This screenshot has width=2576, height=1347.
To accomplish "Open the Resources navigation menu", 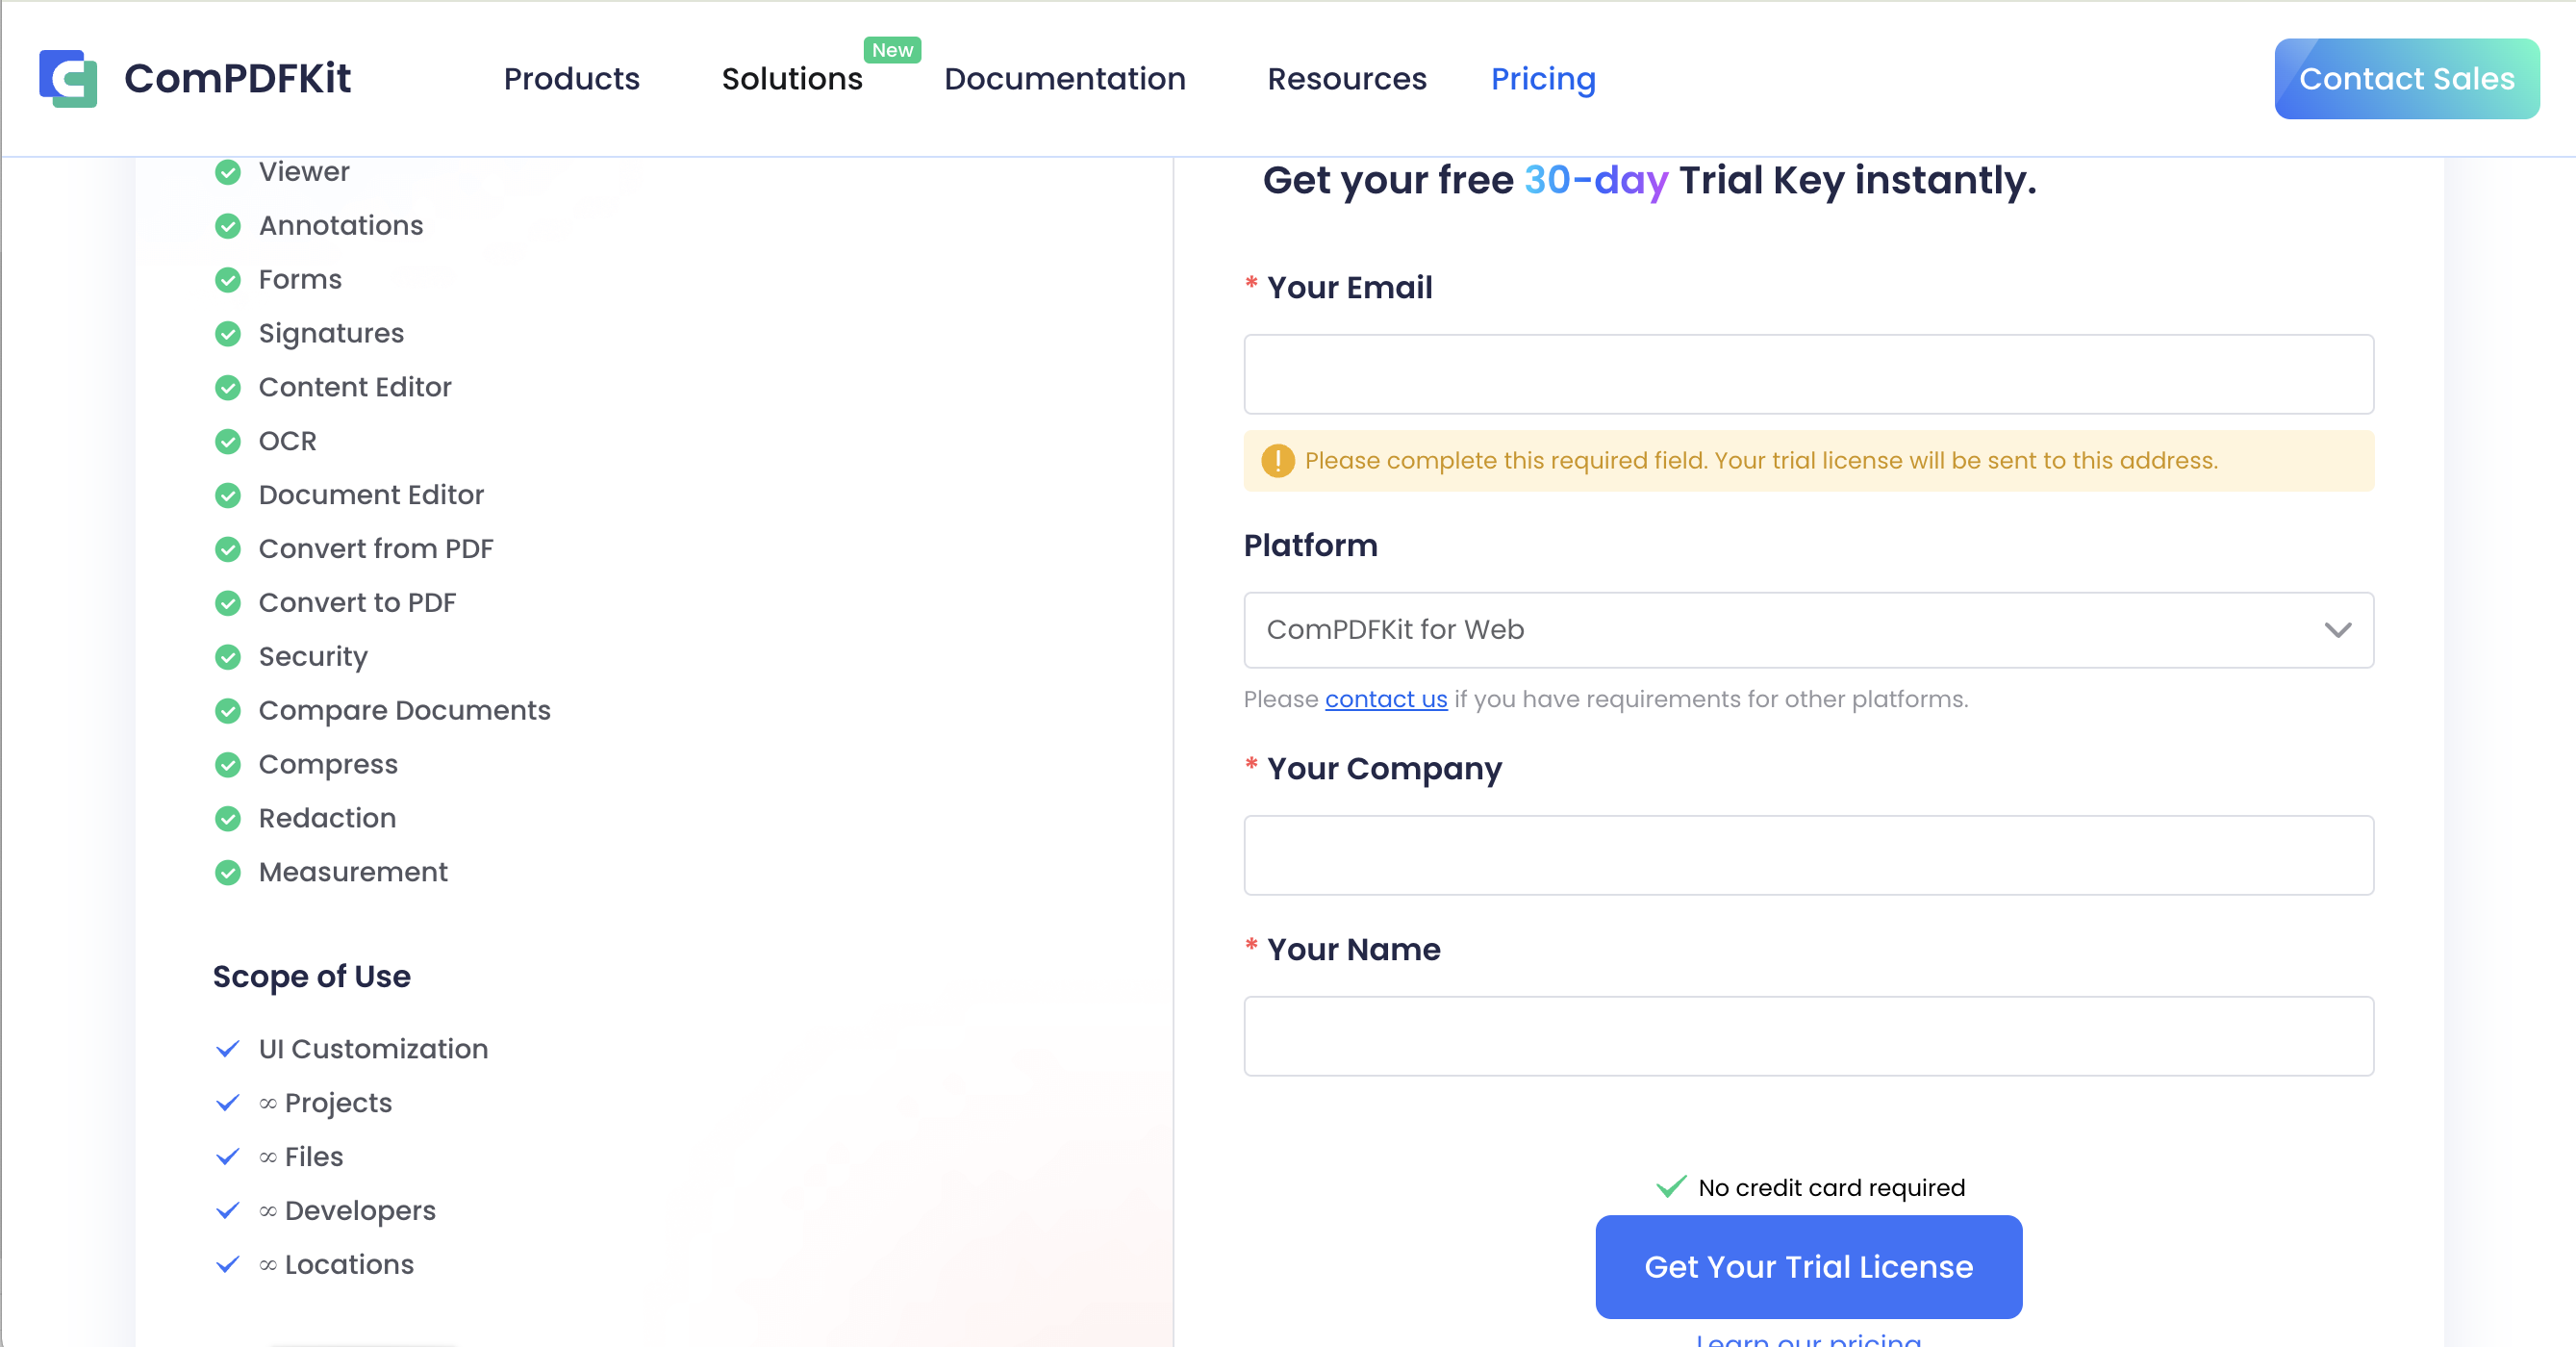I will [x=1346, y=79].
